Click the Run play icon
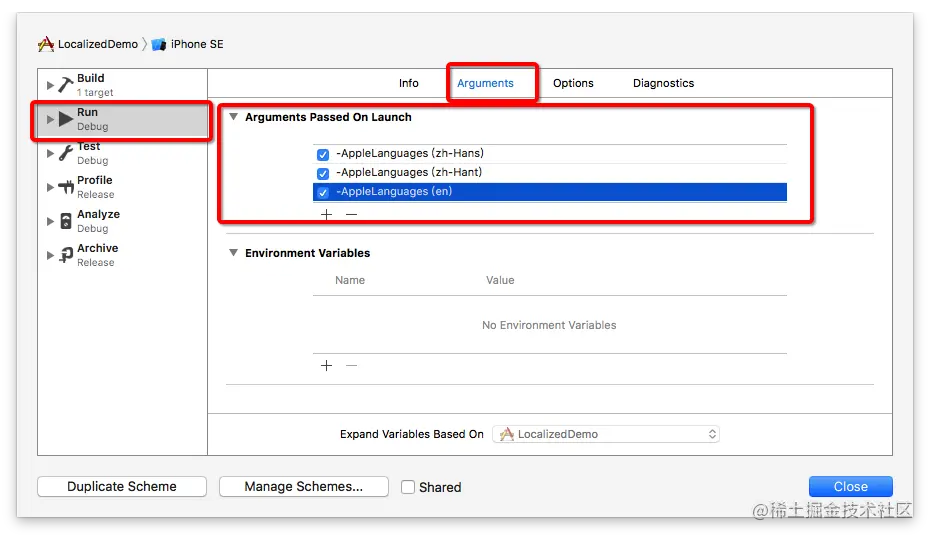930x538 pixels. 66,119
